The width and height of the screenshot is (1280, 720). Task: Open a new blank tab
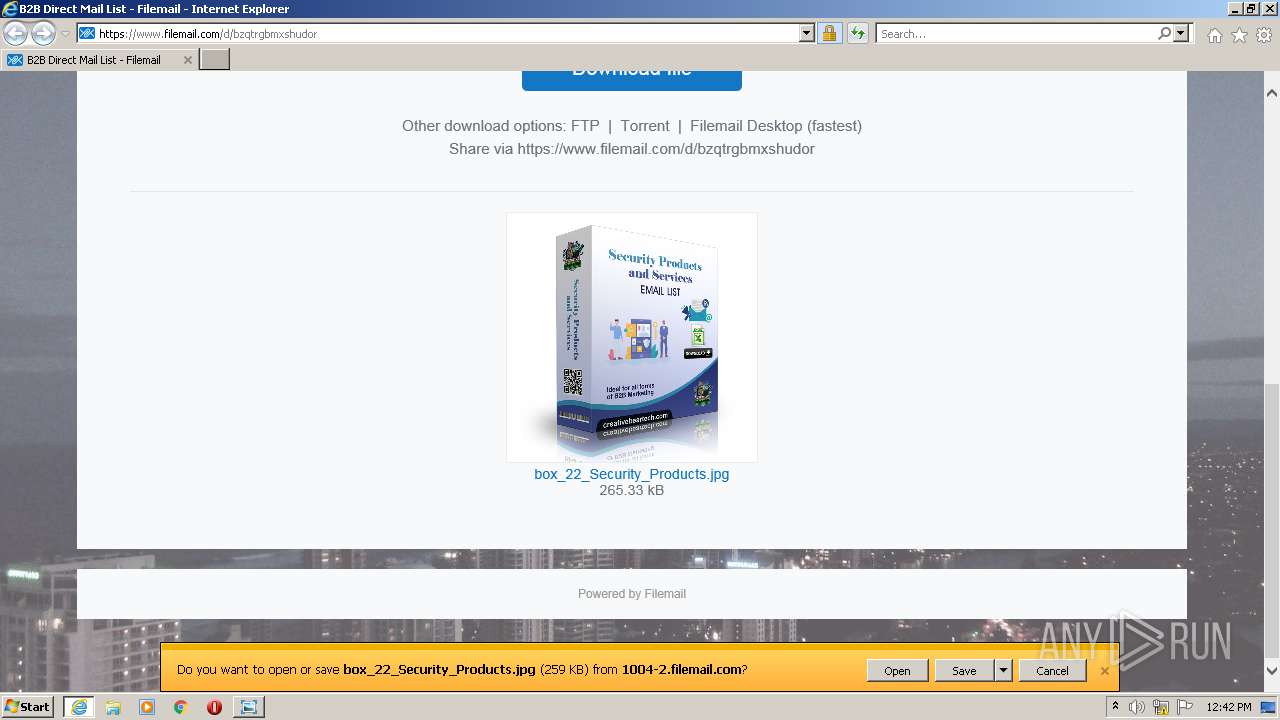[215, 59]
